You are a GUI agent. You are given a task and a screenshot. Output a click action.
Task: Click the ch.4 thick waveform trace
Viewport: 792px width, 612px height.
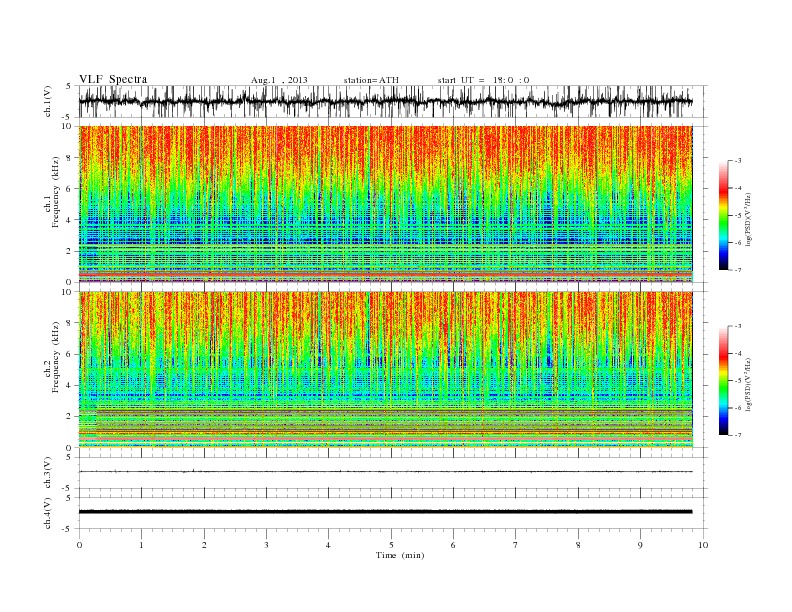[385, 512]
